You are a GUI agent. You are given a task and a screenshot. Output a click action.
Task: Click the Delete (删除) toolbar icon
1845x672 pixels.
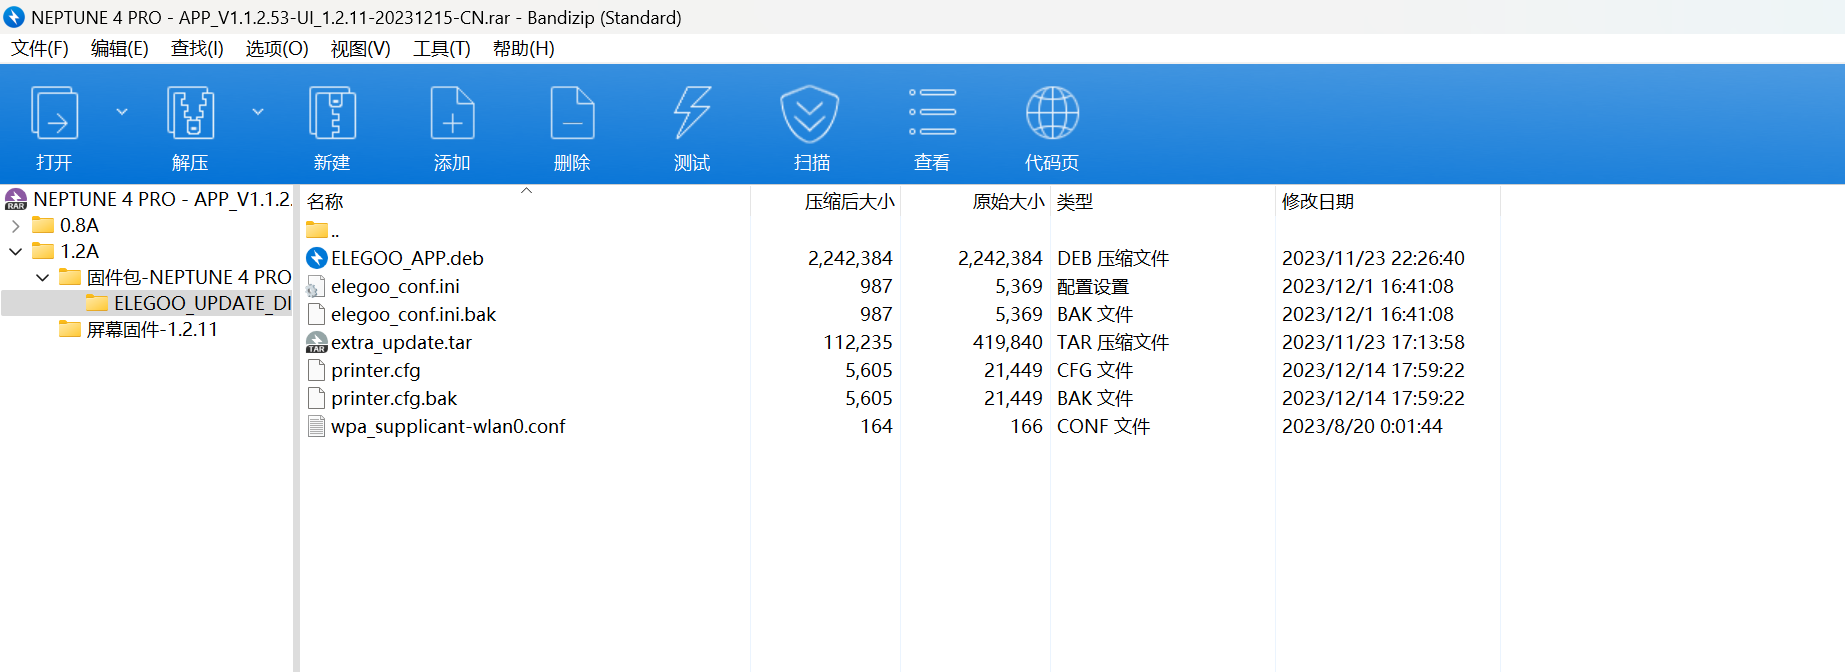coord(572,113)
